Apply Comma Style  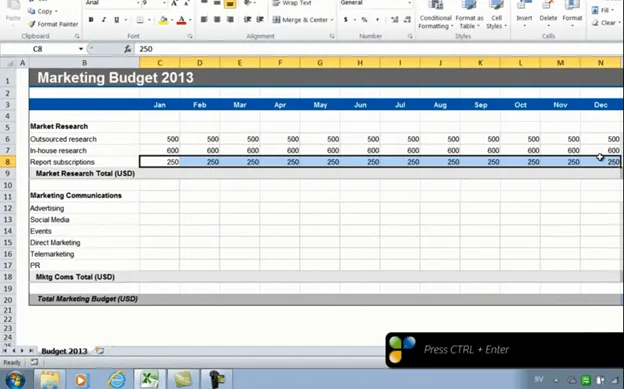click(x=377, y=20)
